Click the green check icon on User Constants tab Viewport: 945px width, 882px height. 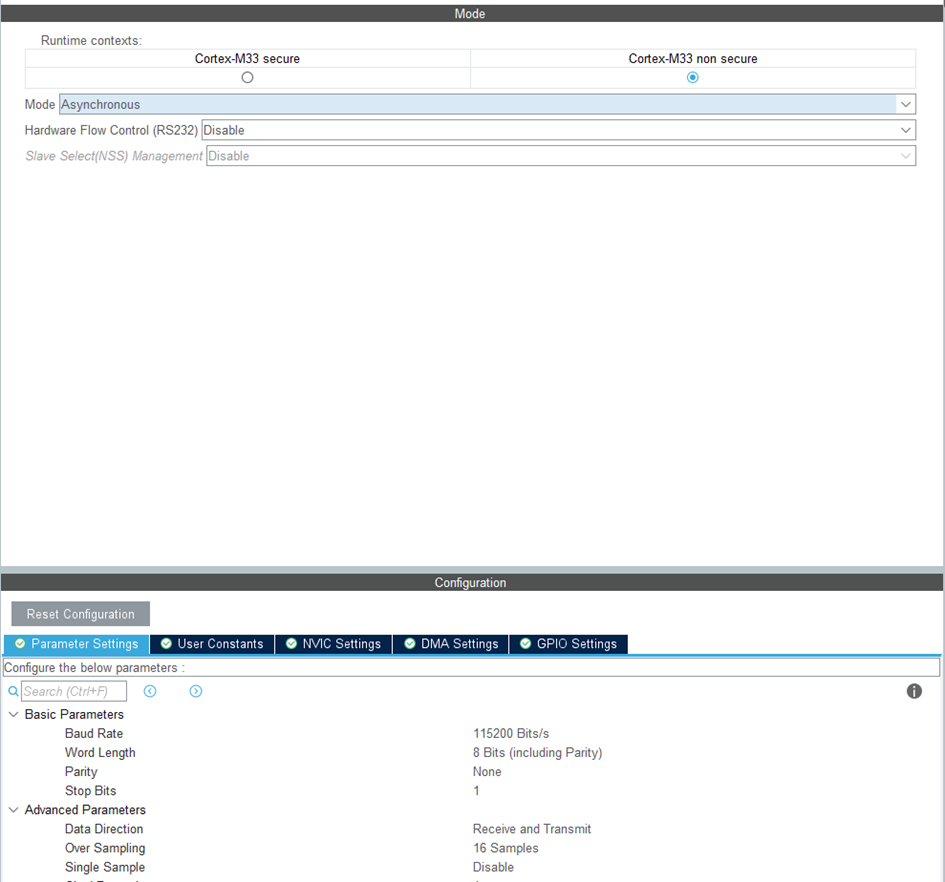click(166, 644)
